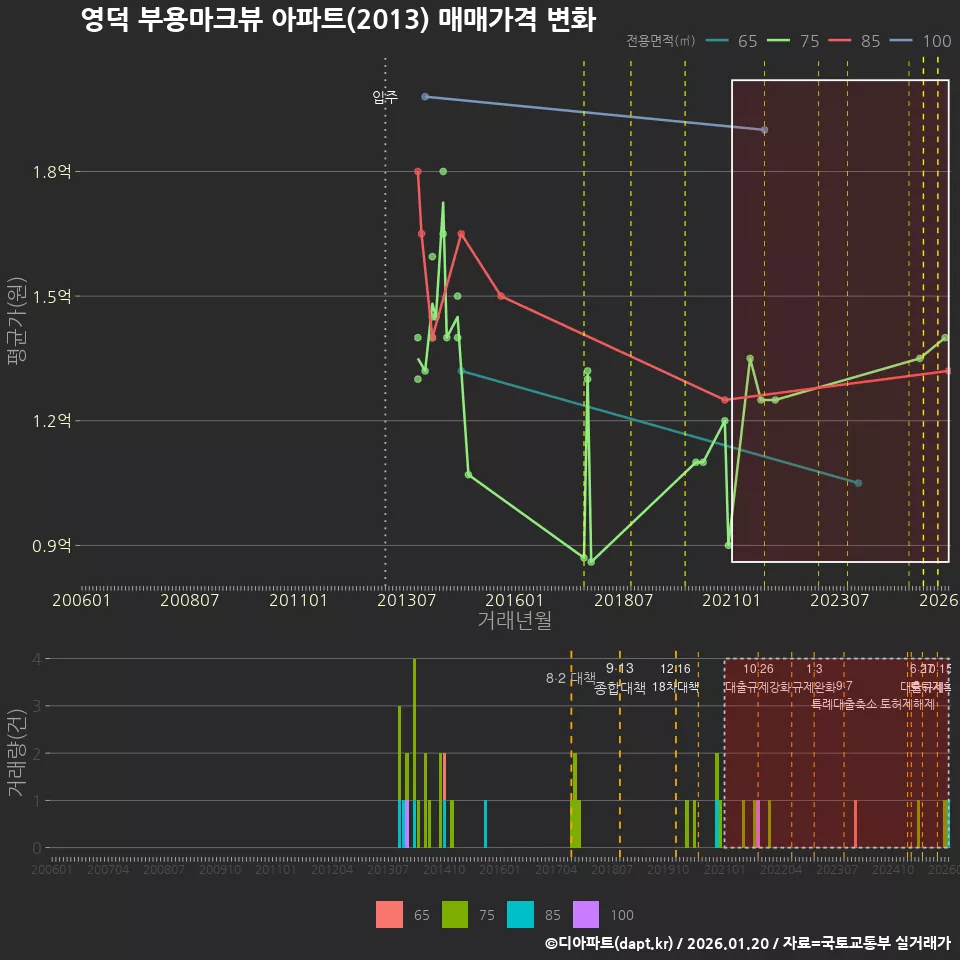This screenshot has height=960, width=960.
Task: Click '200704' on the volume chart x-axis
Action: tap(108, 869)
